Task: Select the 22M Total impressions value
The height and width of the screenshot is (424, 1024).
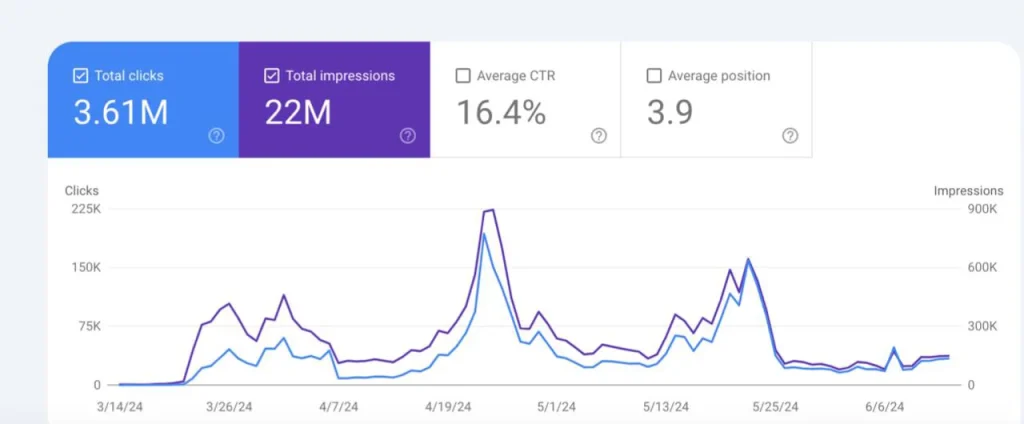Action: tap(298, 113)
